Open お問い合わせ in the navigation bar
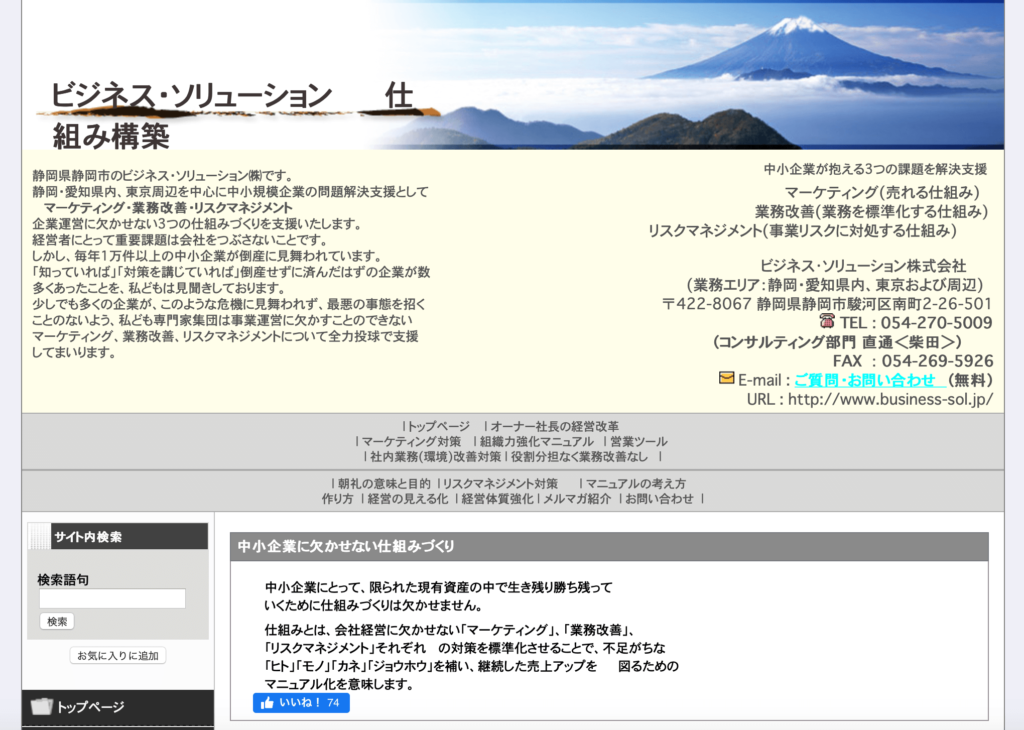 coord(659,499)
